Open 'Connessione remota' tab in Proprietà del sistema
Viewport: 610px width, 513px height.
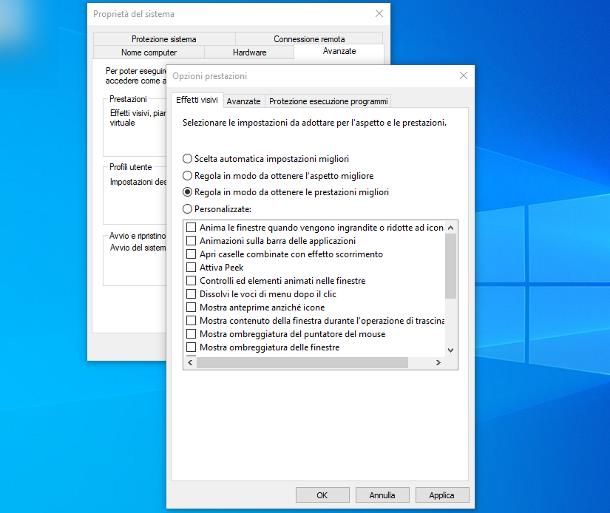coord(309,39)
